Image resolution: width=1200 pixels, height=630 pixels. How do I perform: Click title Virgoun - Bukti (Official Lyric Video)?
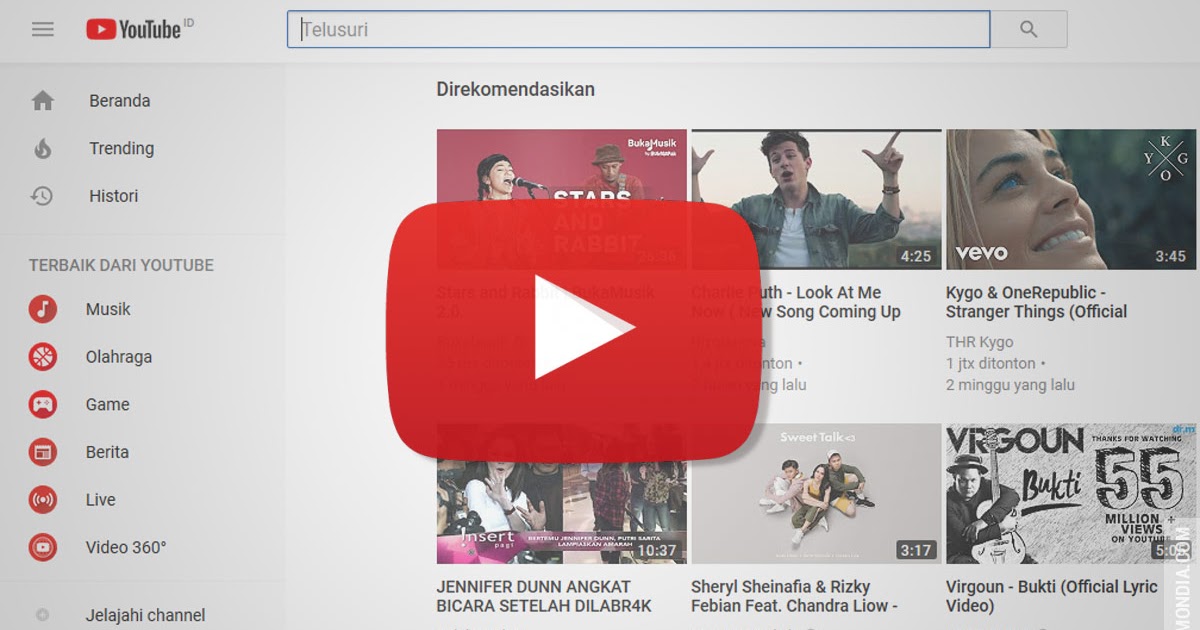[1052, 596]
